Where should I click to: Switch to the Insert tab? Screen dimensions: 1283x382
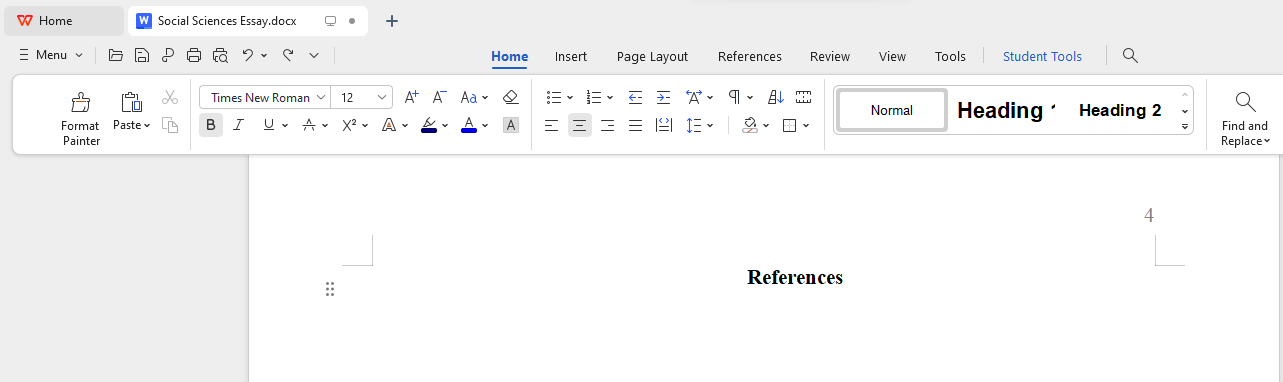coord(571,56)
